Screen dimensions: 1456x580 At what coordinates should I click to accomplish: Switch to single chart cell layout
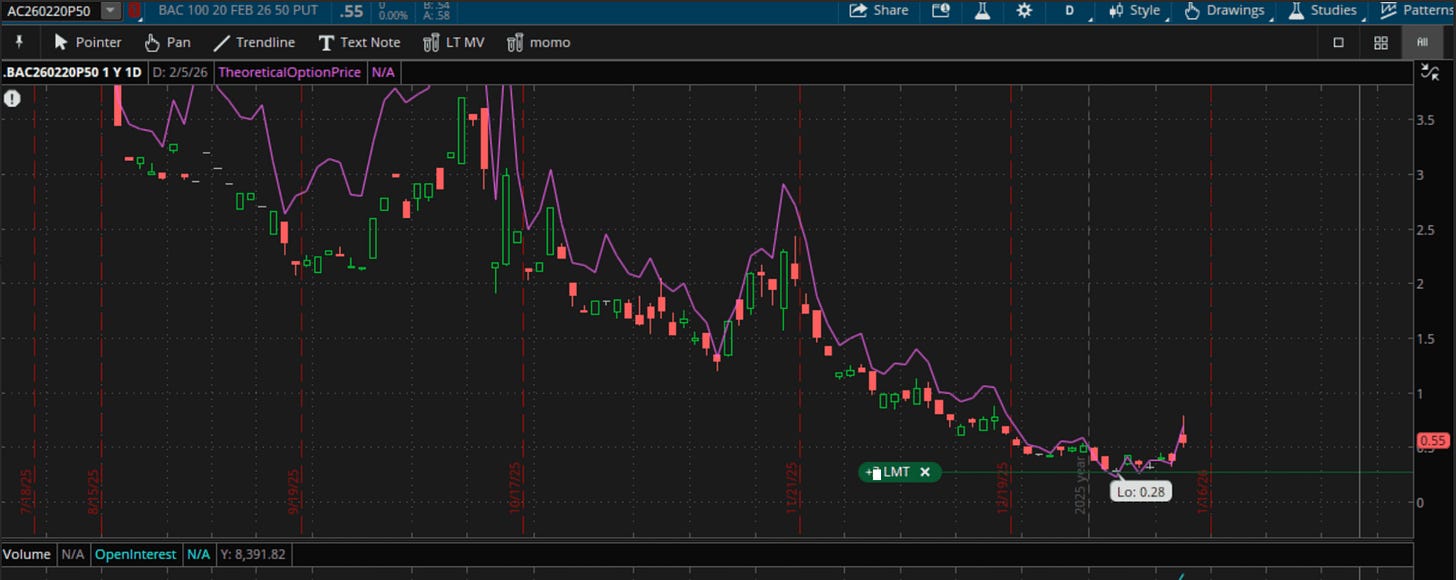(1339, 42)
